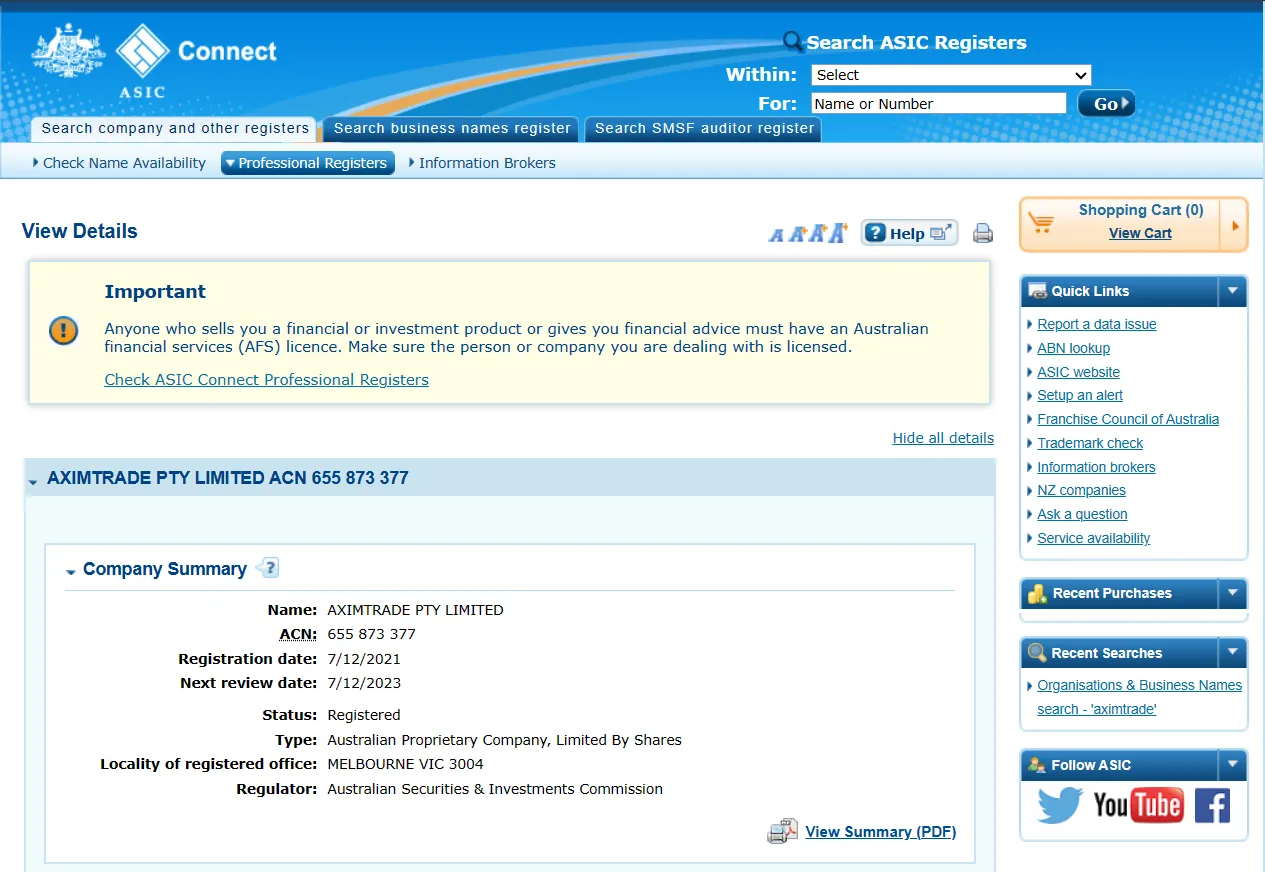Collapse the AXIMTRADE PTY LIMITED section

[x=34, y=481]
